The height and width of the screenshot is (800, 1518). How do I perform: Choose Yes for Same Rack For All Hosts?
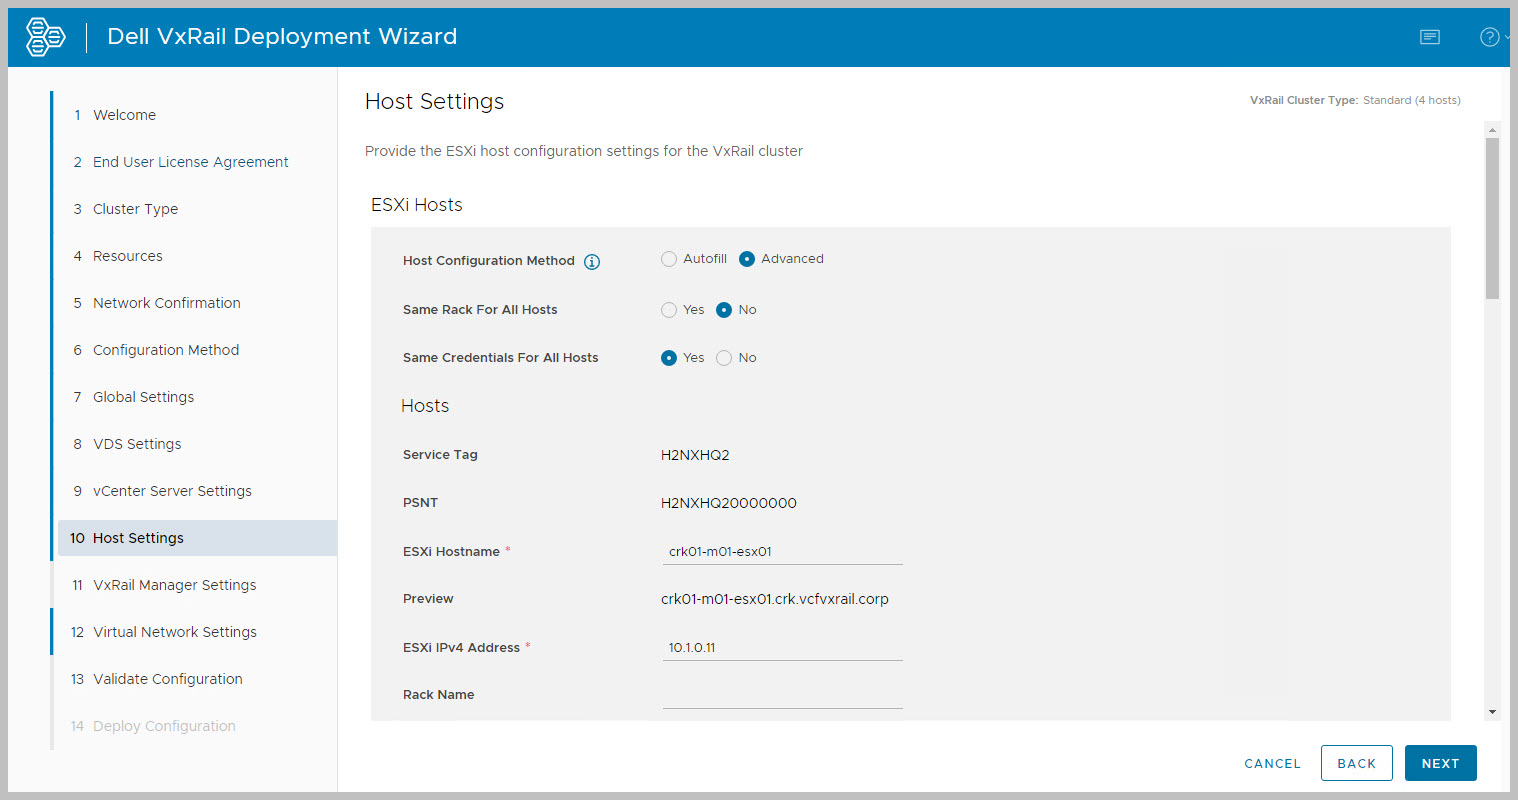pos(669,310)
